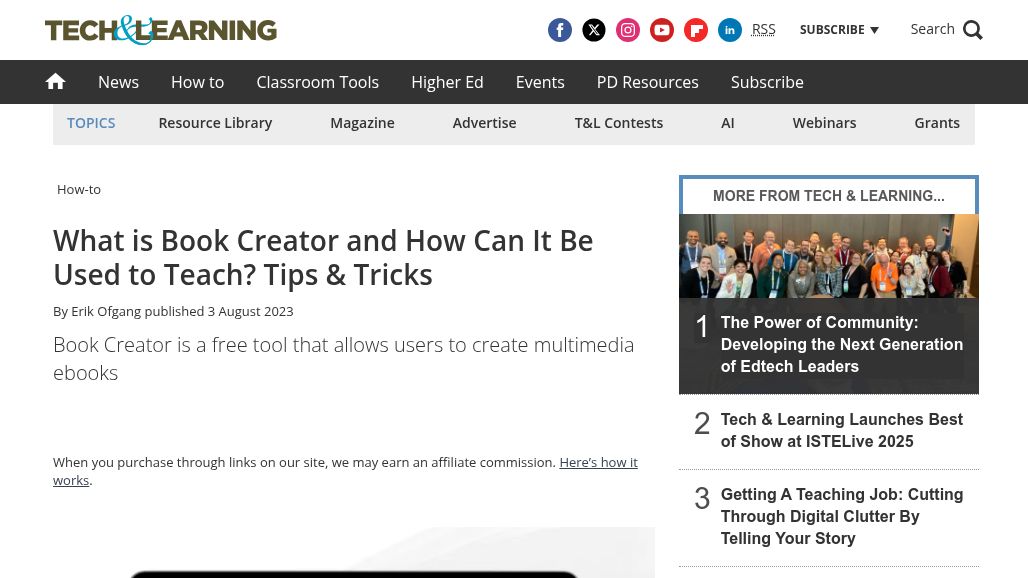The height and width of the screenshot is (578, 1028).
Task: Open the Advertise topic link
Action: (x=484, y=123)
